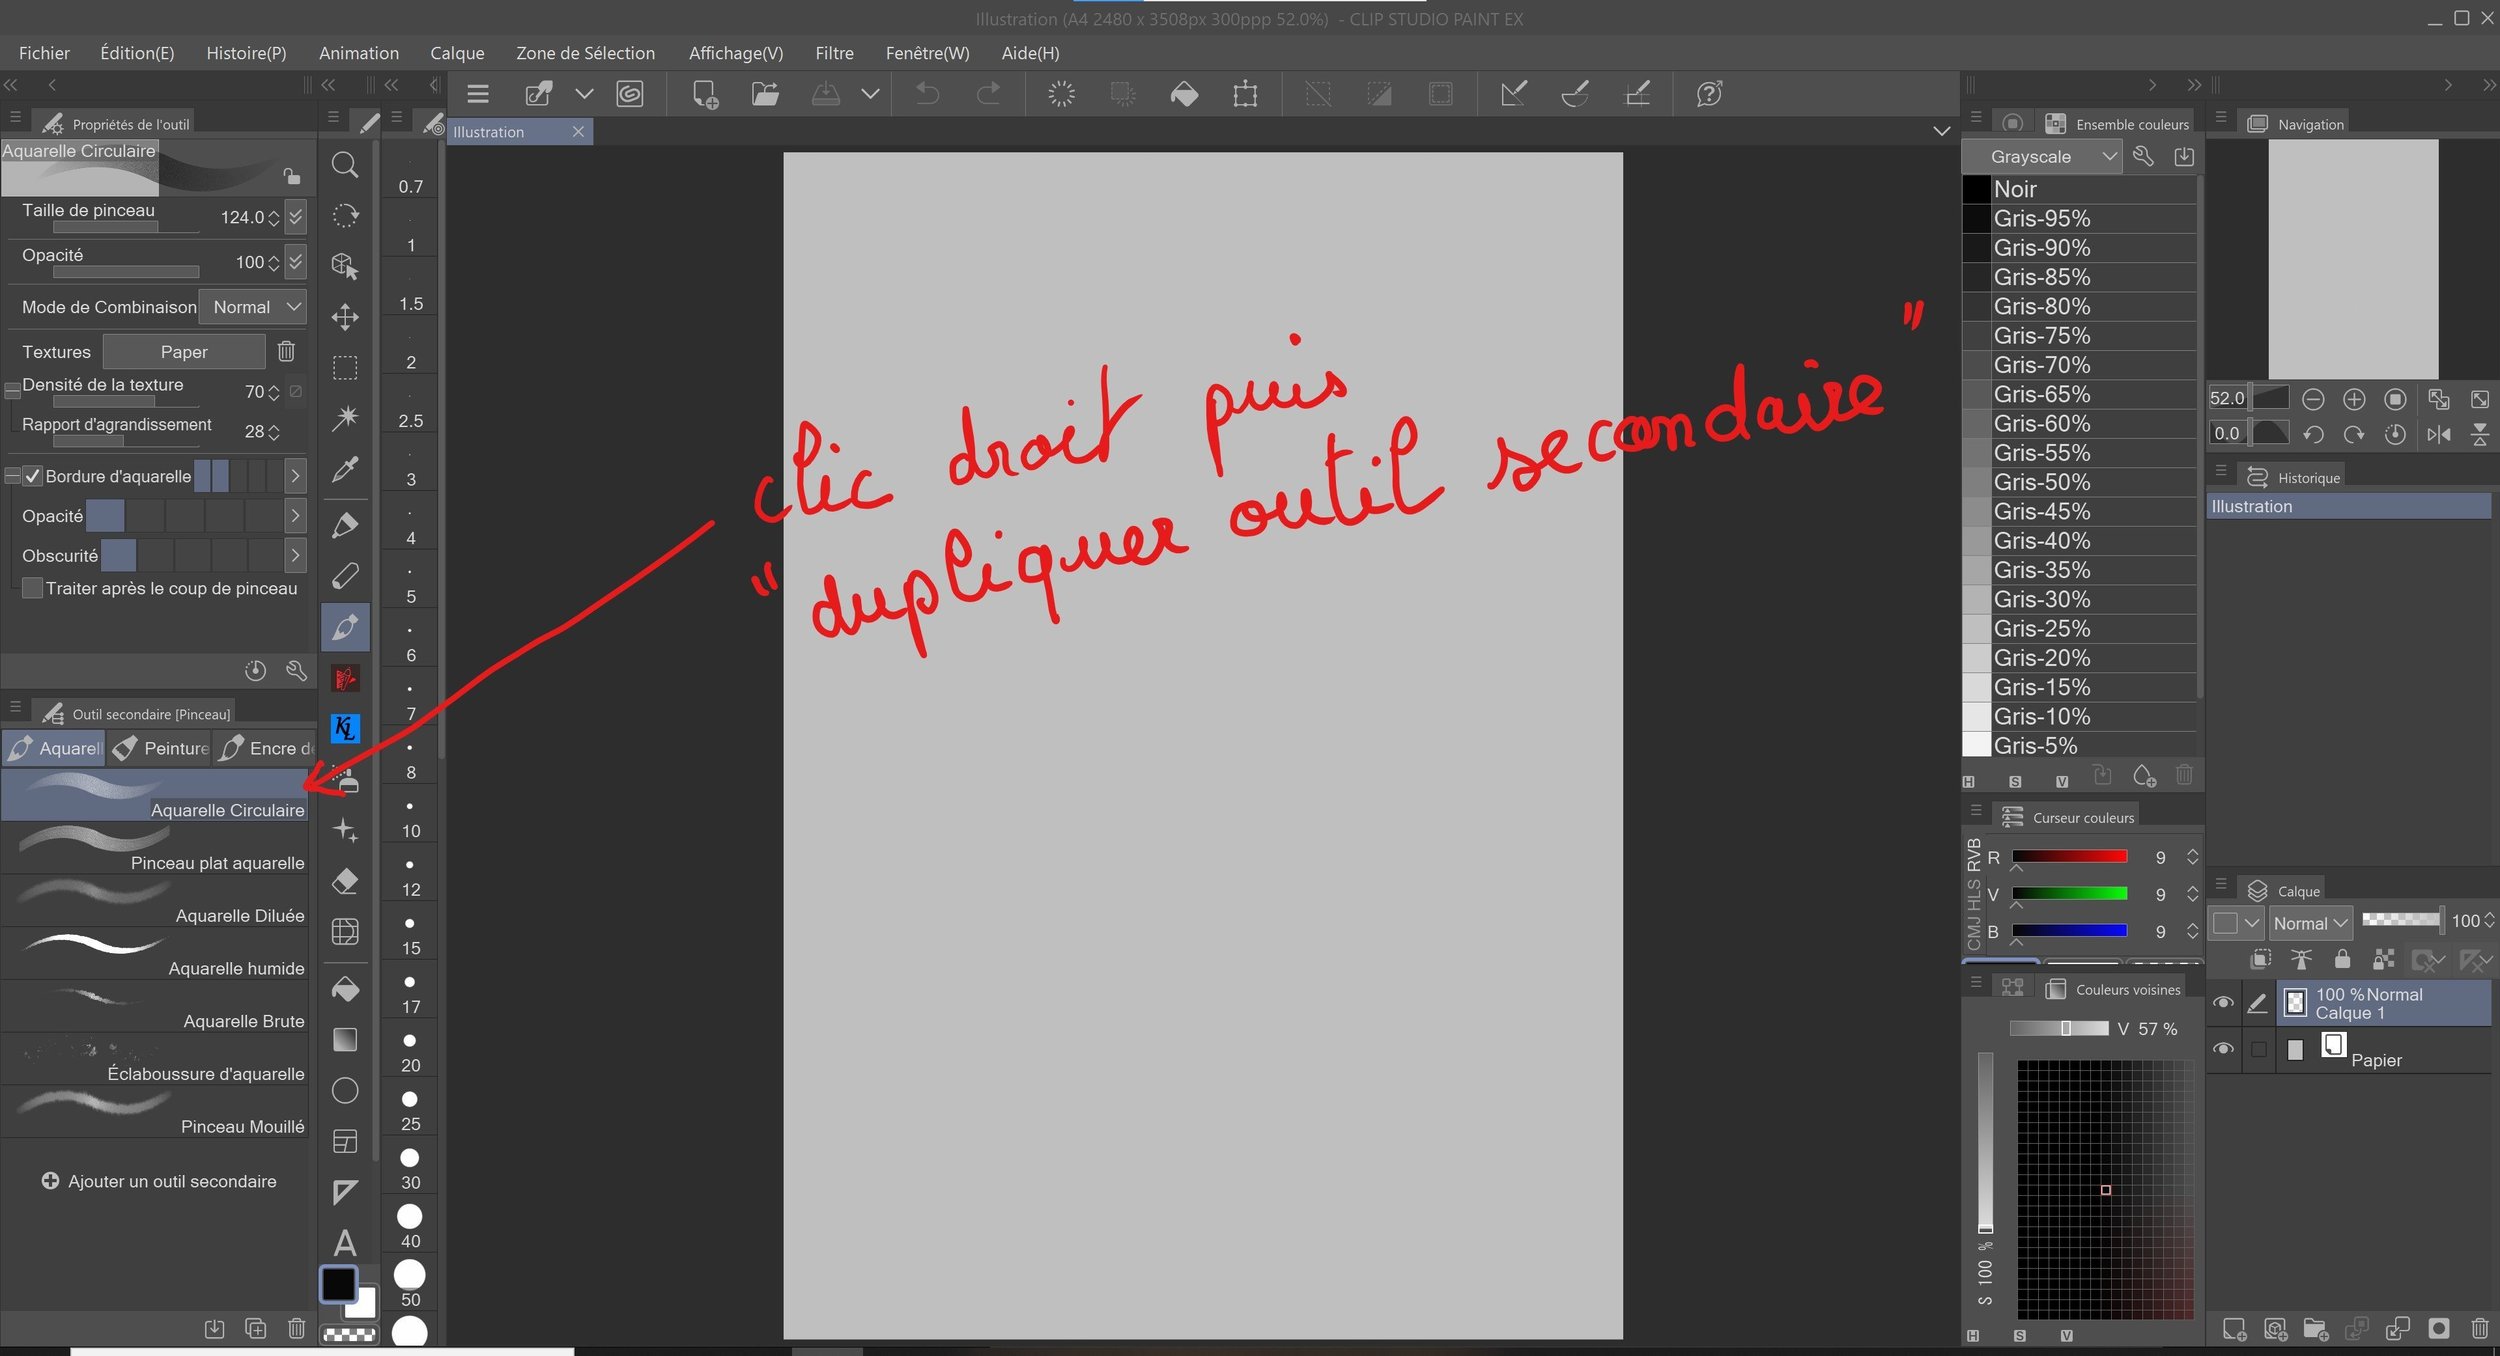Switch to the Peinture sub tool tab

(x=162, y=748)
